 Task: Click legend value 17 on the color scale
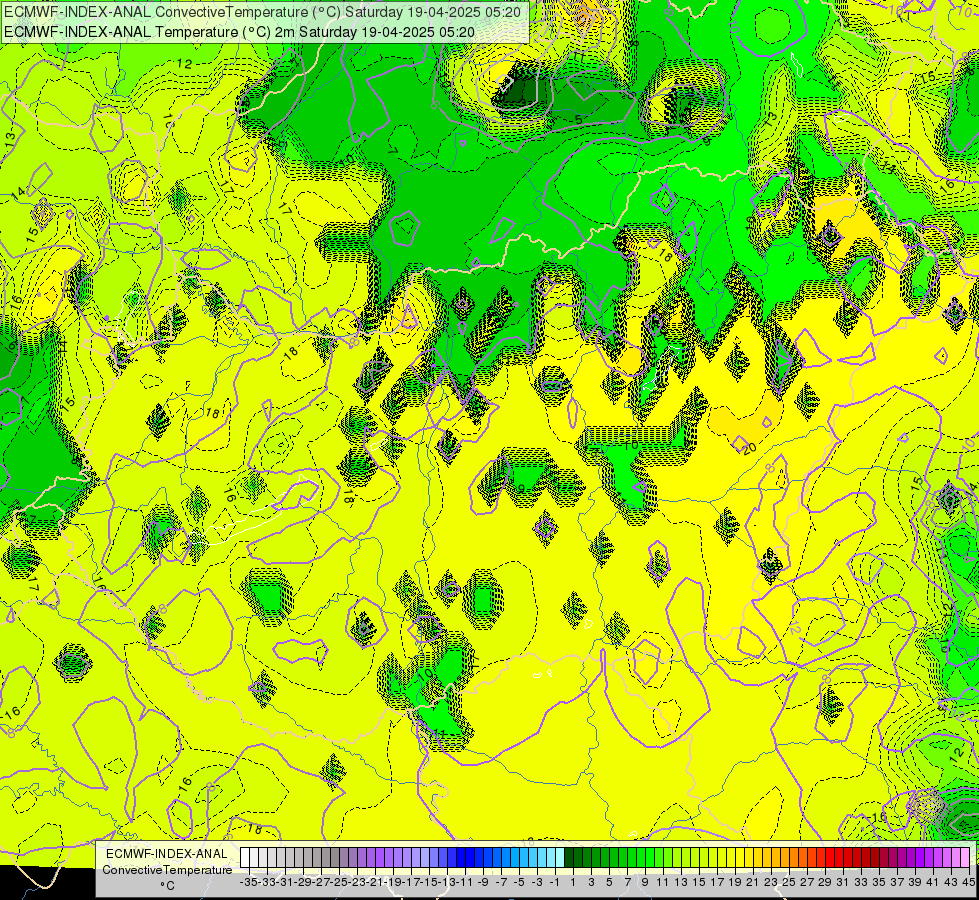point(717,883)
